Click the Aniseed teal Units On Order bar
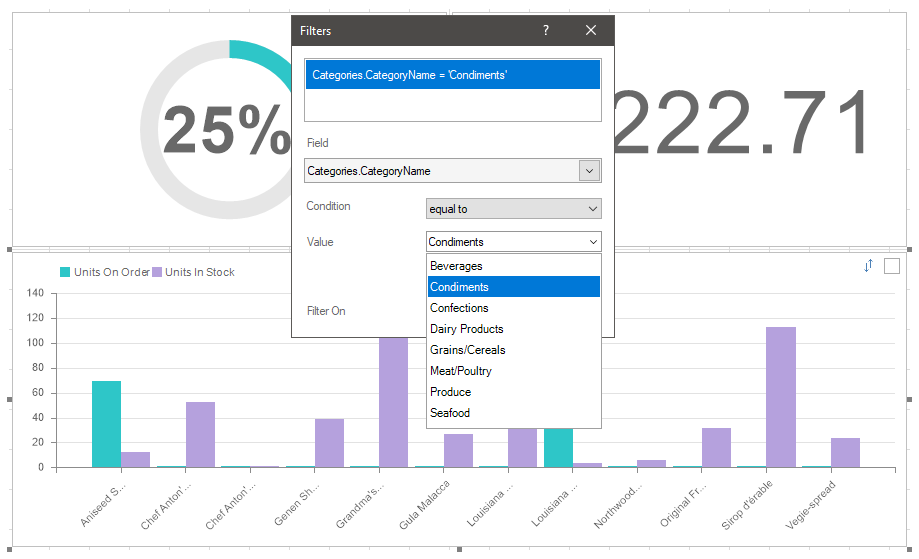919x559 pixels. 106,424
